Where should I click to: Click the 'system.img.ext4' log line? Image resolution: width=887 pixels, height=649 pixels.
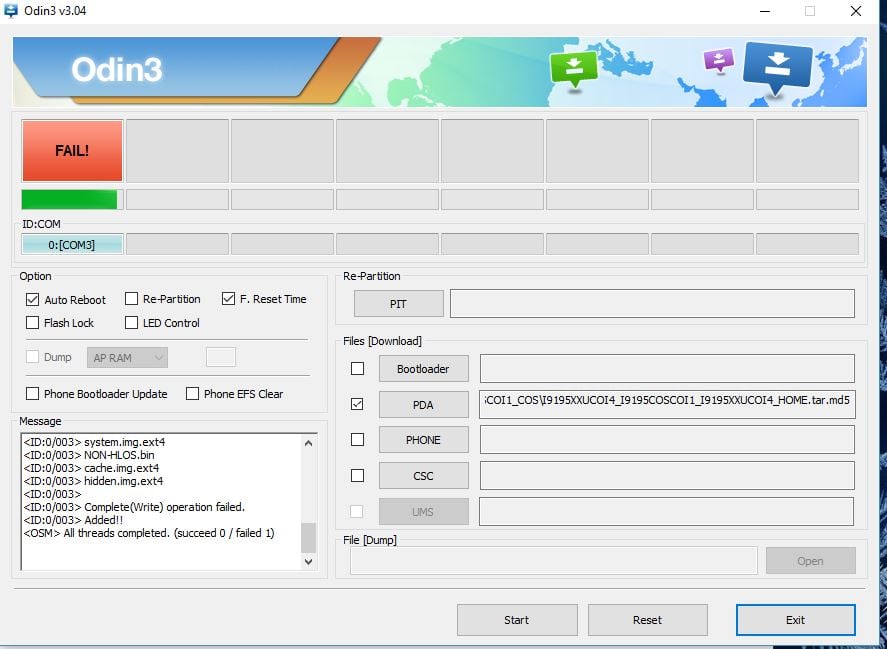pos(94,442)
